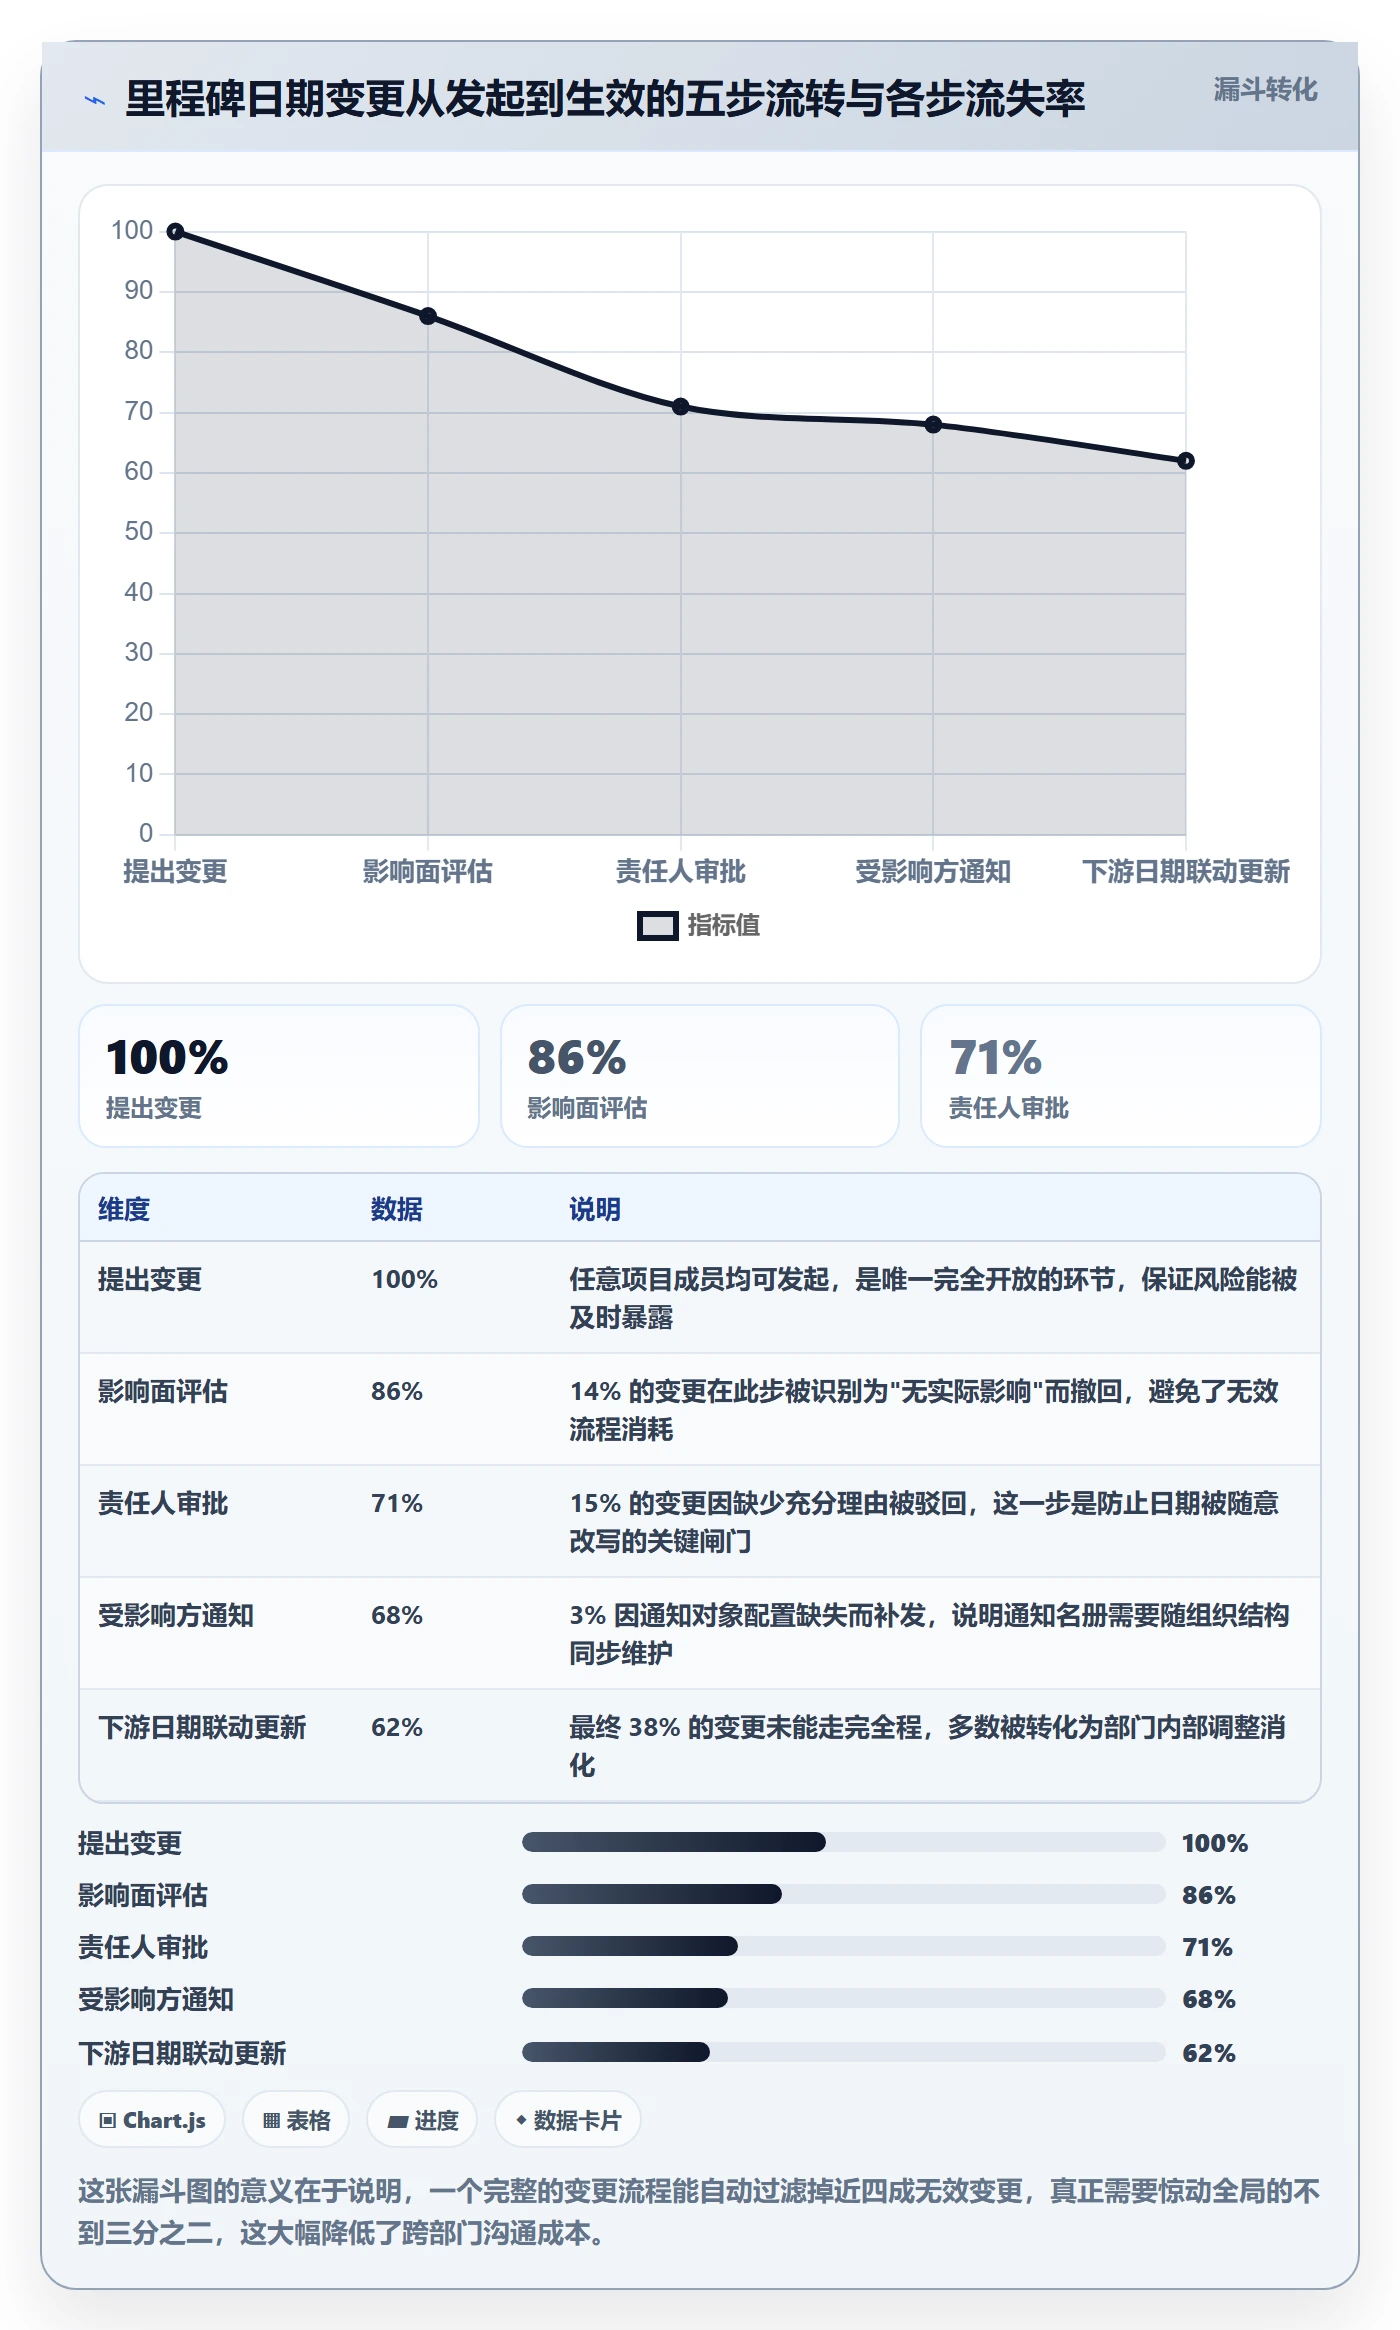Screen dimensions: 1400x2330
Task: Select the 影响面评估 cell in the table
Action: tap(163, 1391)
